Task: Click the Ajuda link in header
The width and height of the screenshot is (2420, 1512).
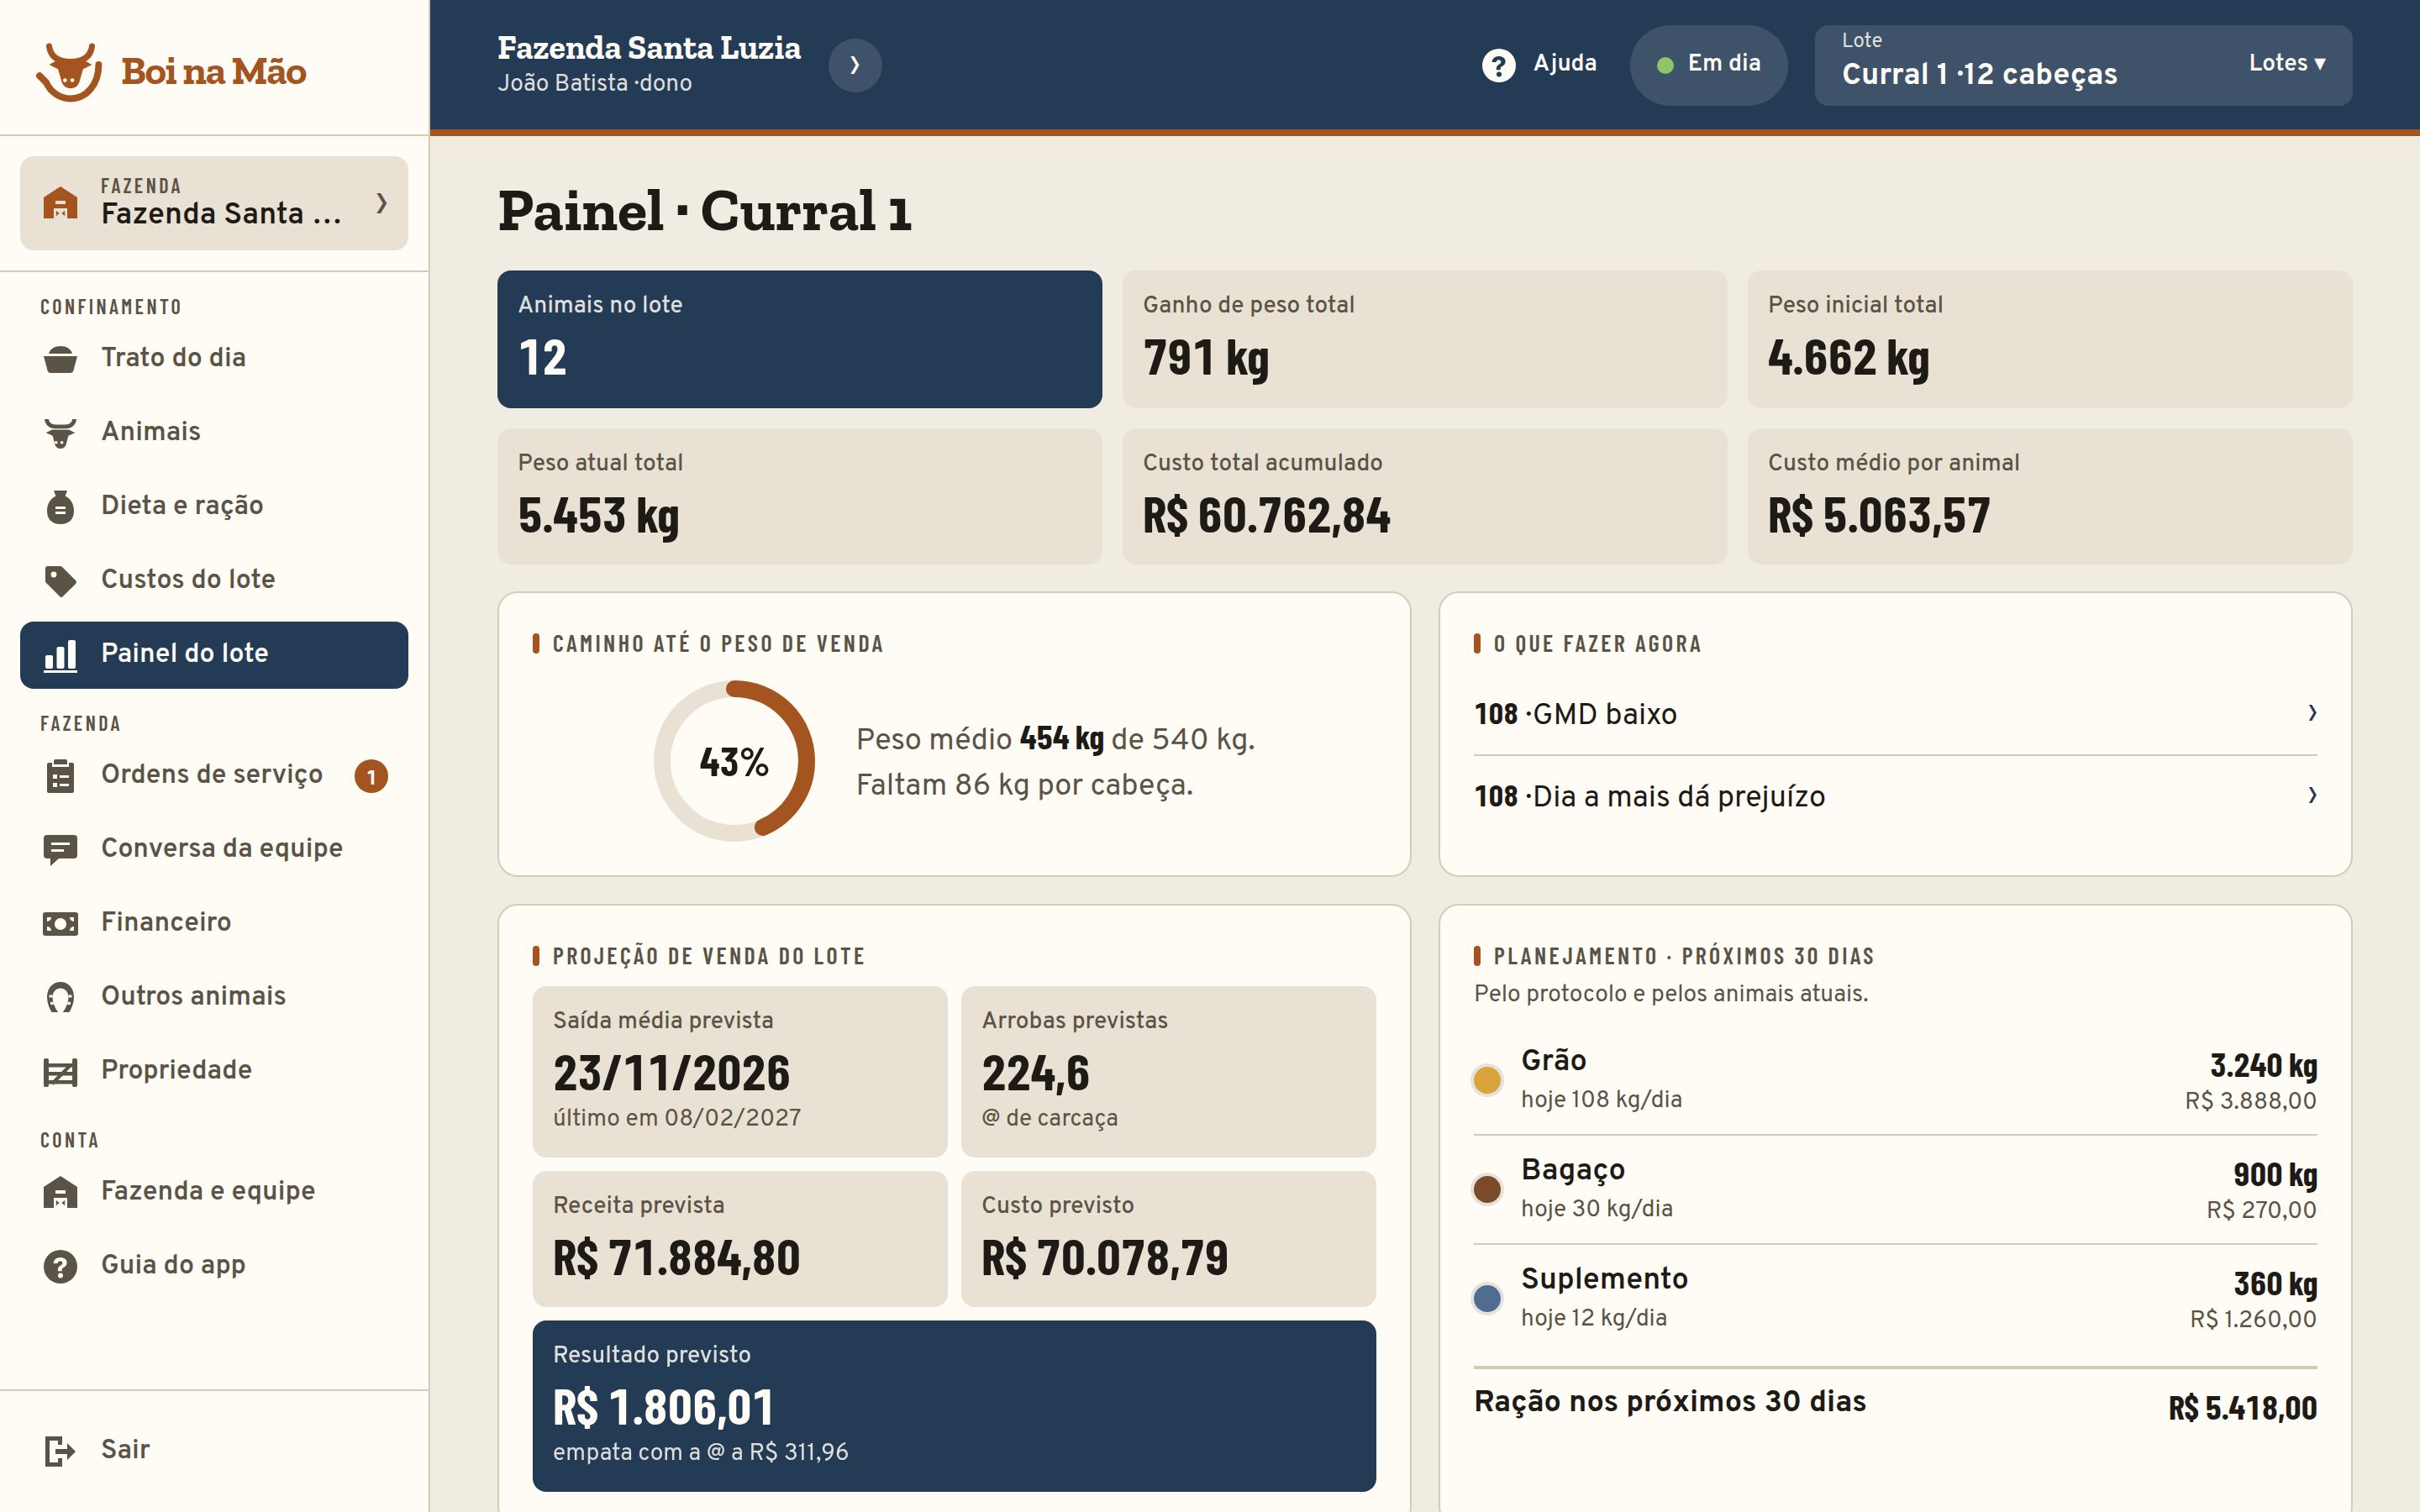Action: [x=1539, y=64]
